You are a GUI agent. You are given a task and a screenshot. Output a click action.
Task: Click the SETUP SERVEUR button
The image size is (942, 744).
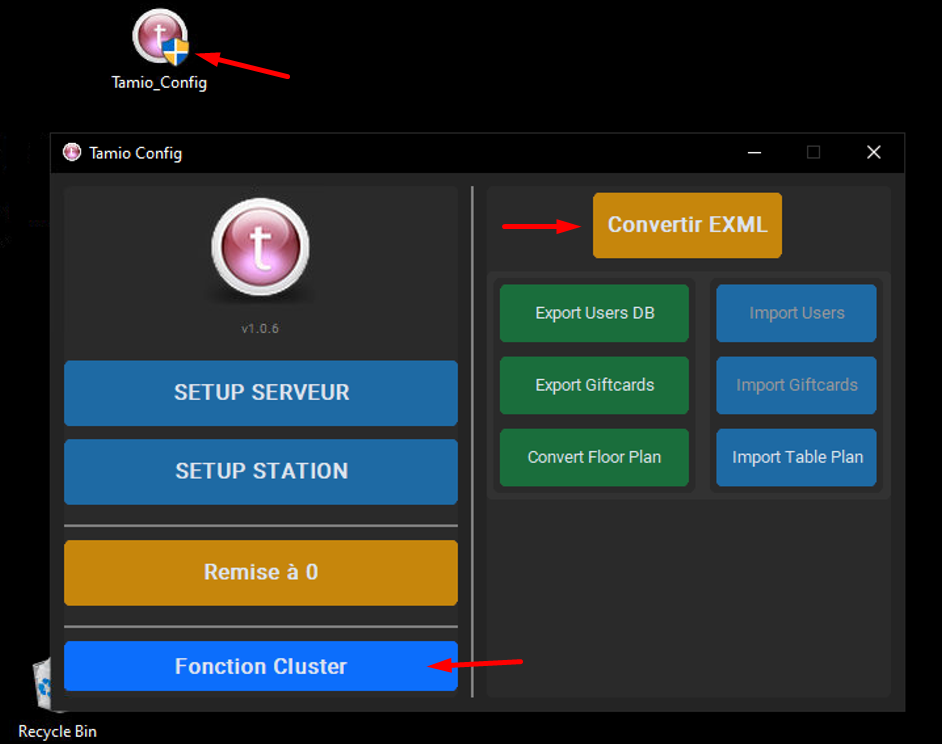point(261,393)
